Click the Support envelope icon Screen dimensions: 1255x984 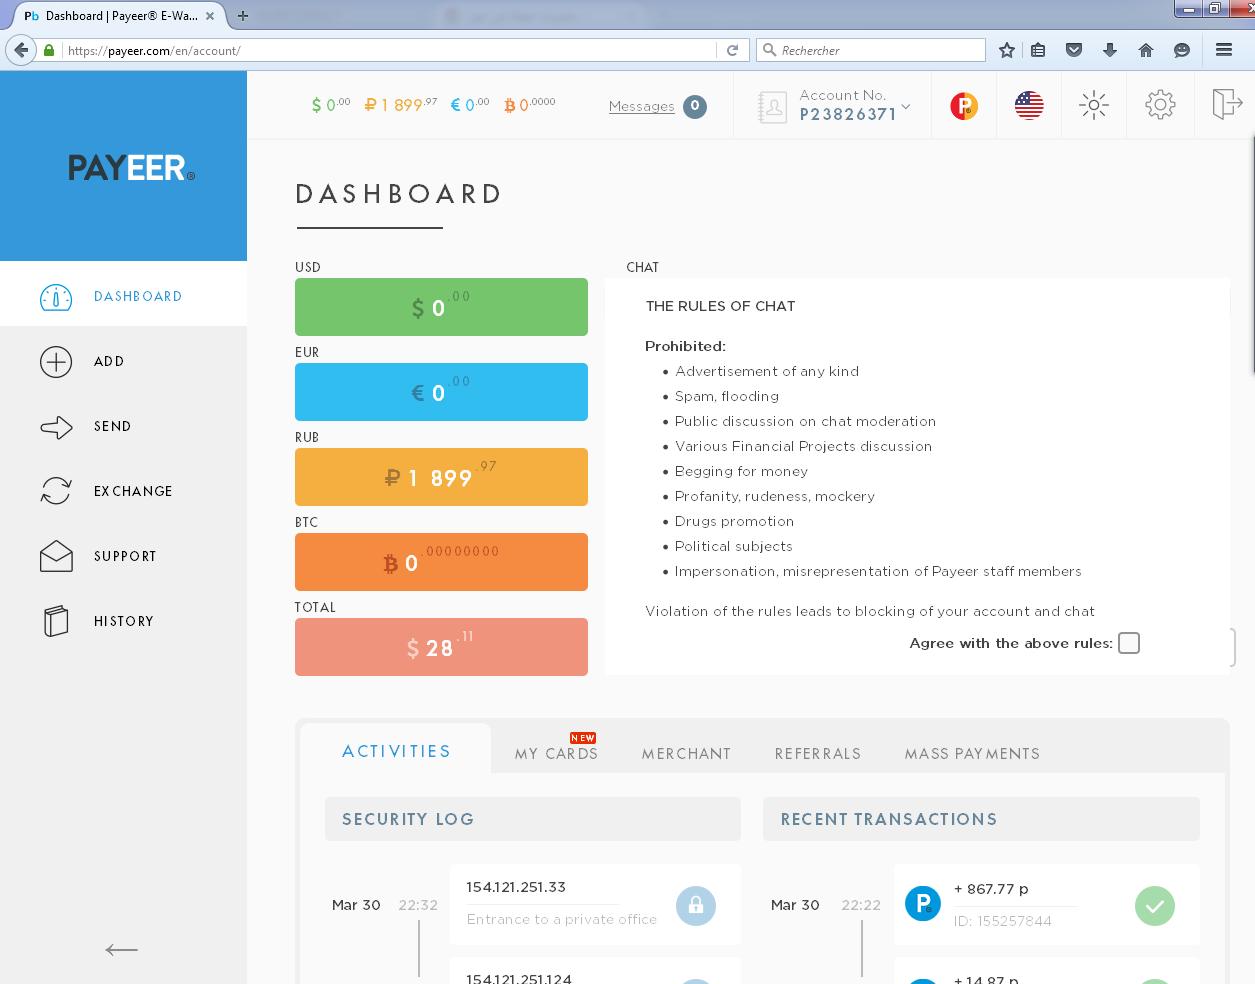point(56,556)
